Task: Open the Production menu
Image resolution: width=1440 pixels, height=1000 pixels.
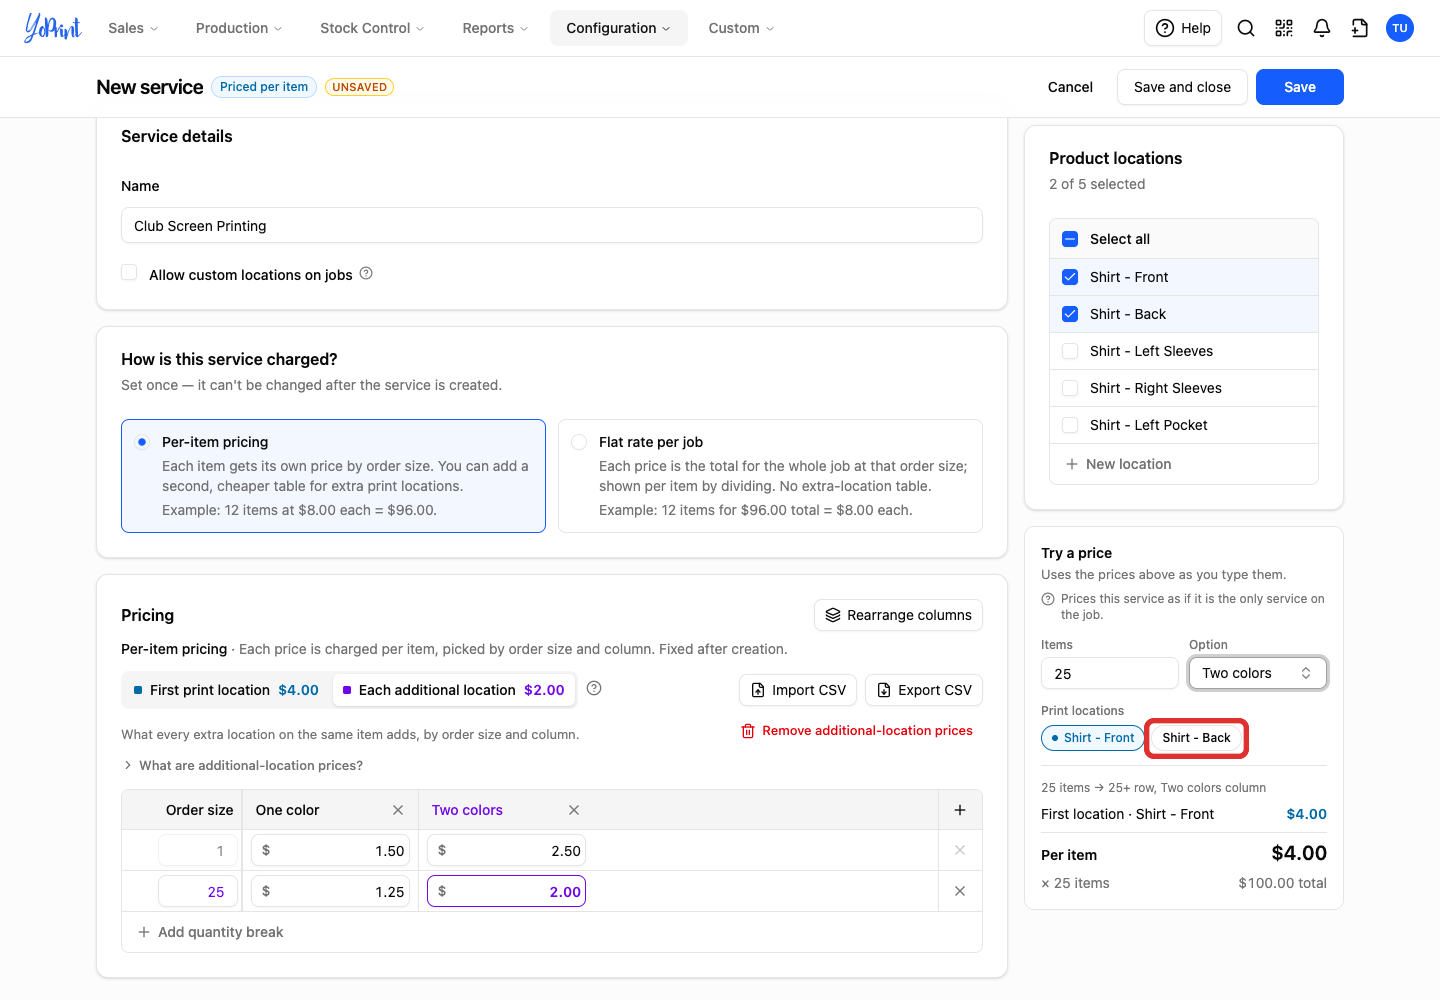Action: (x=239, y=28)
